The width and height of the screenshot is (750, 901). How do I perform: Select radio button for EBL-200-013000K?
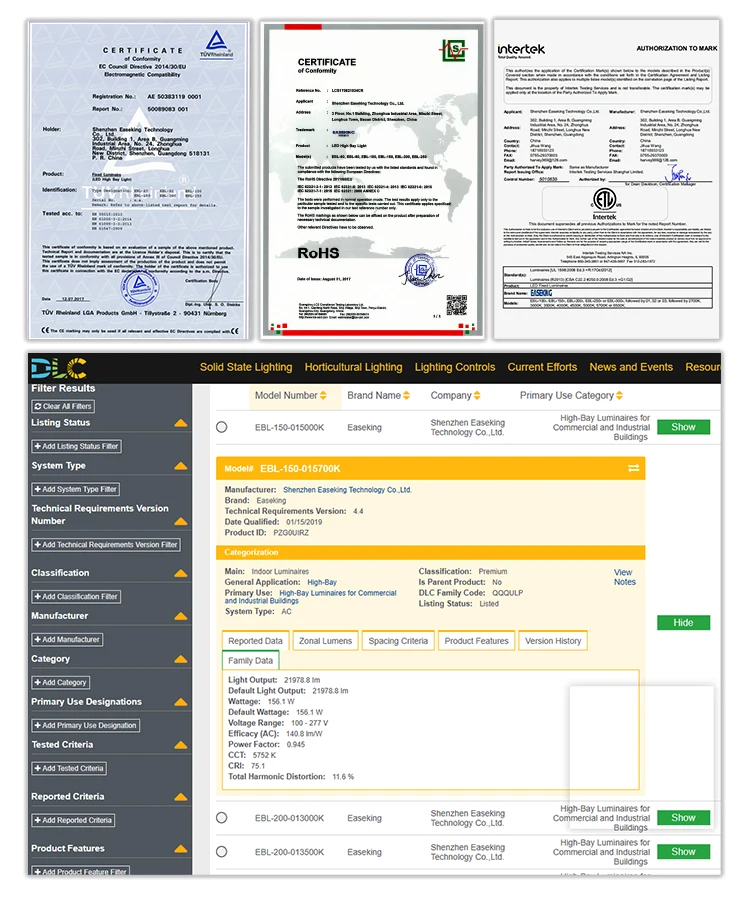coord(222,818)
